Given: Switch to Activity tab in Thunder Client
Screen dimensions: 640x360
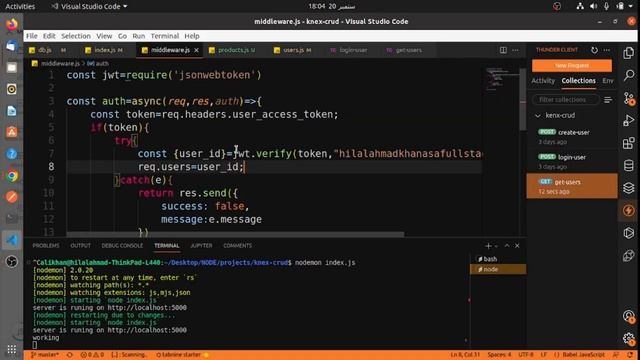Looking at the screenshot, I should 543,81.
